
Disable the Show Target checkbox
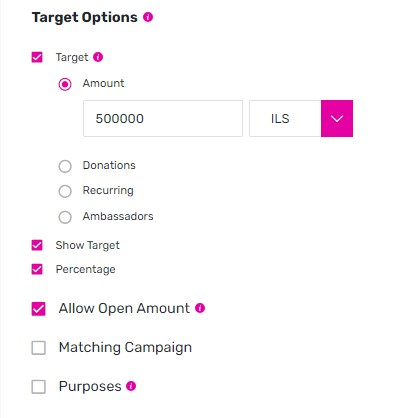click(37, 245)
